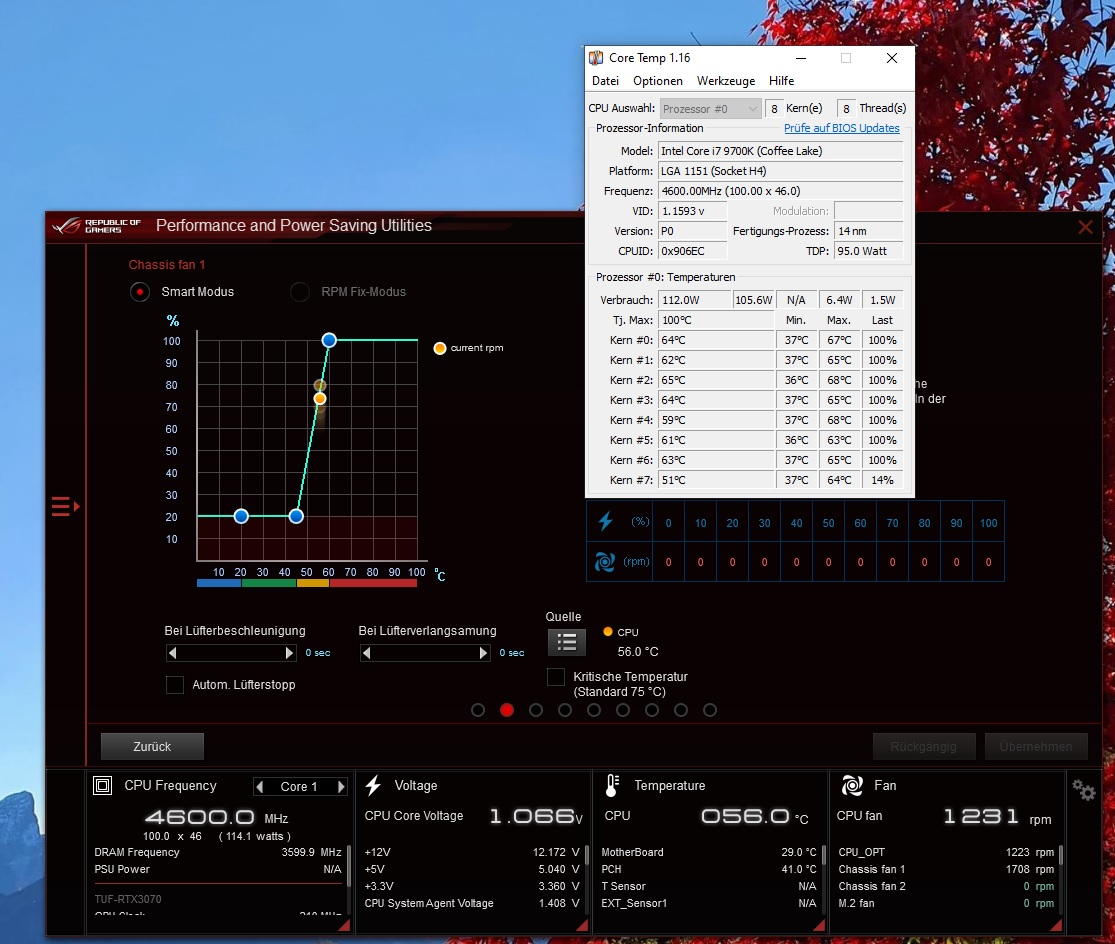The image size is (1115, 944).
Task: Select the Smart Modus radio button
Action: coord(140,291)
